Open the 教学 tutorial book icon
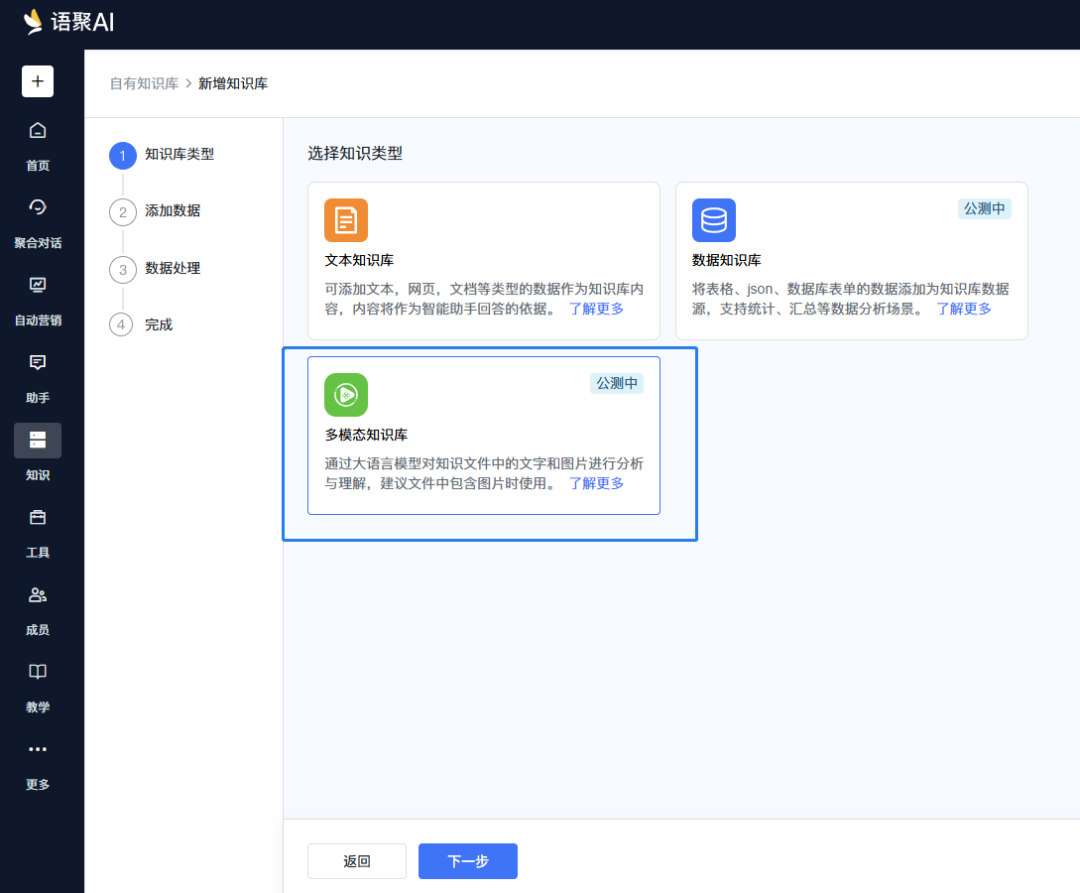The image size is (1080, 893). (38, 672)
